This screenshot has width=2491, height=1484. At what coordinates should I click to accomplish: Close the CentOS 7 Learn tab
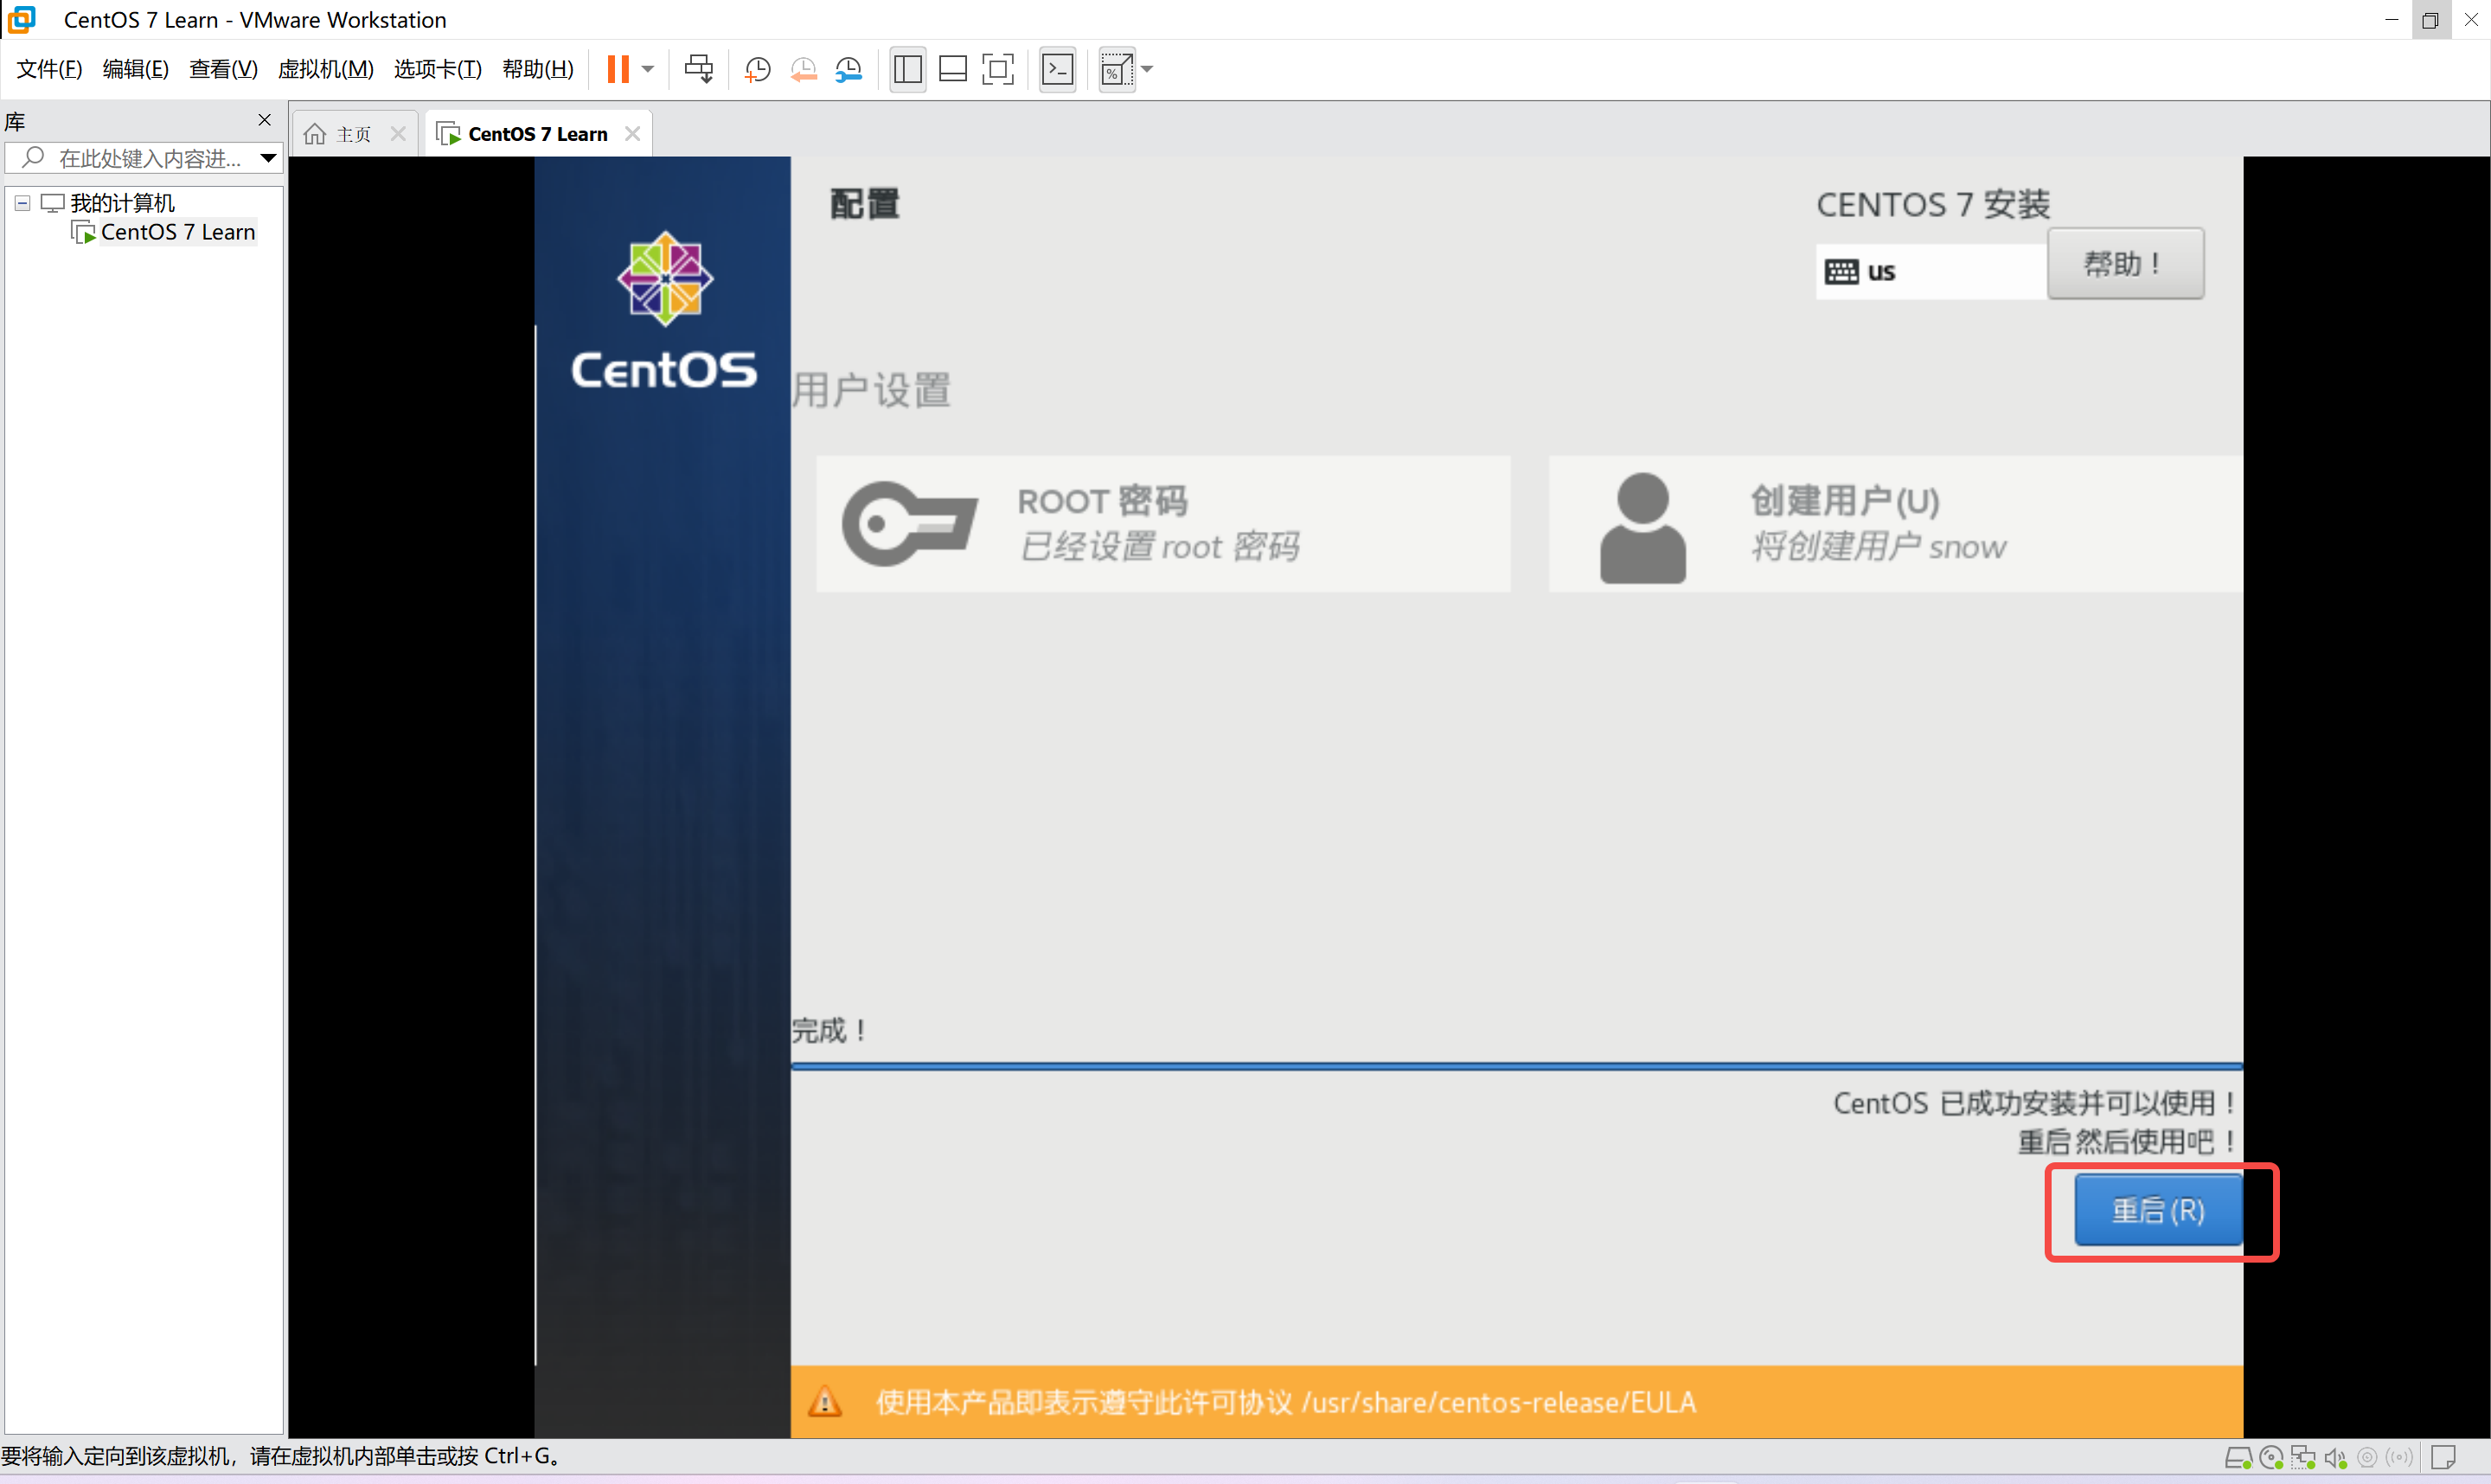[632, 134]
